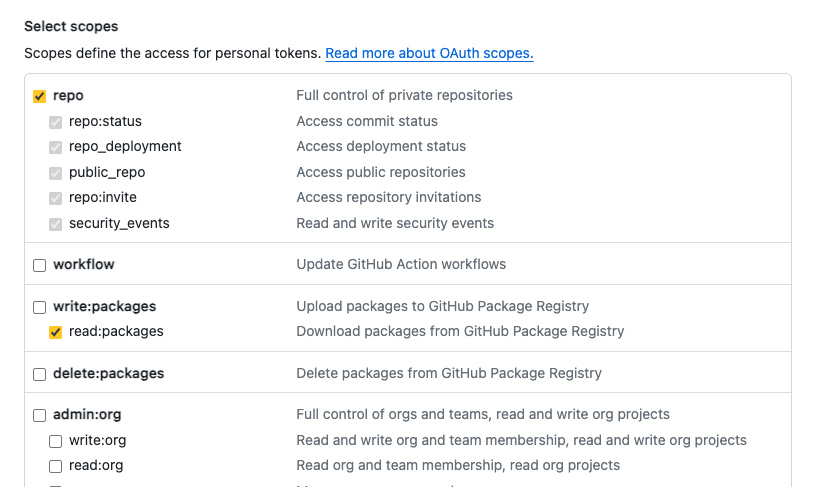Screen dimensions: 819x487
Task: Click the 'admin:org' scope name label
Action: point(87,415)
